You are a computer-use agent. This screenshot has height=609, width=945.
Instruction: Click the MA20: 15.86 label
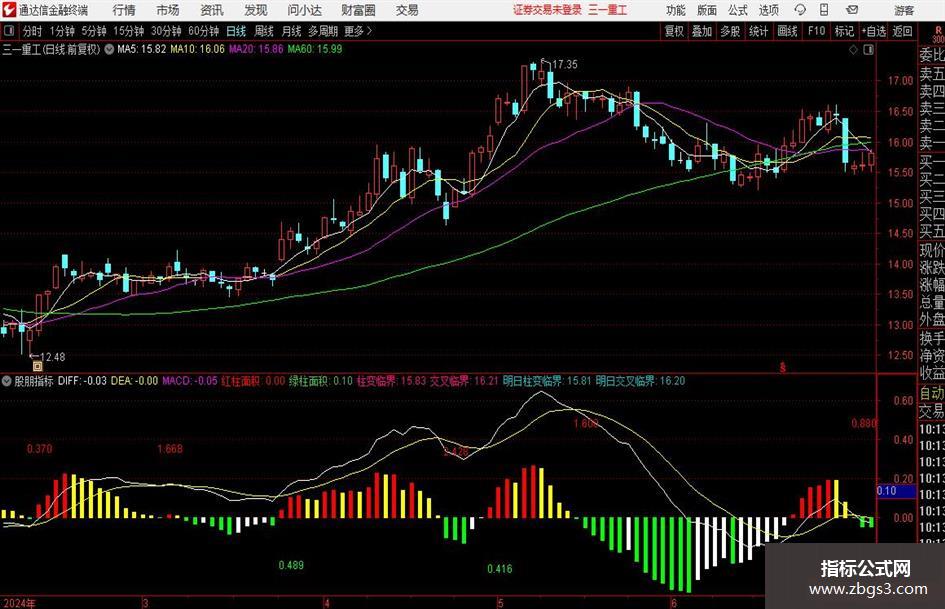[256, 49]
